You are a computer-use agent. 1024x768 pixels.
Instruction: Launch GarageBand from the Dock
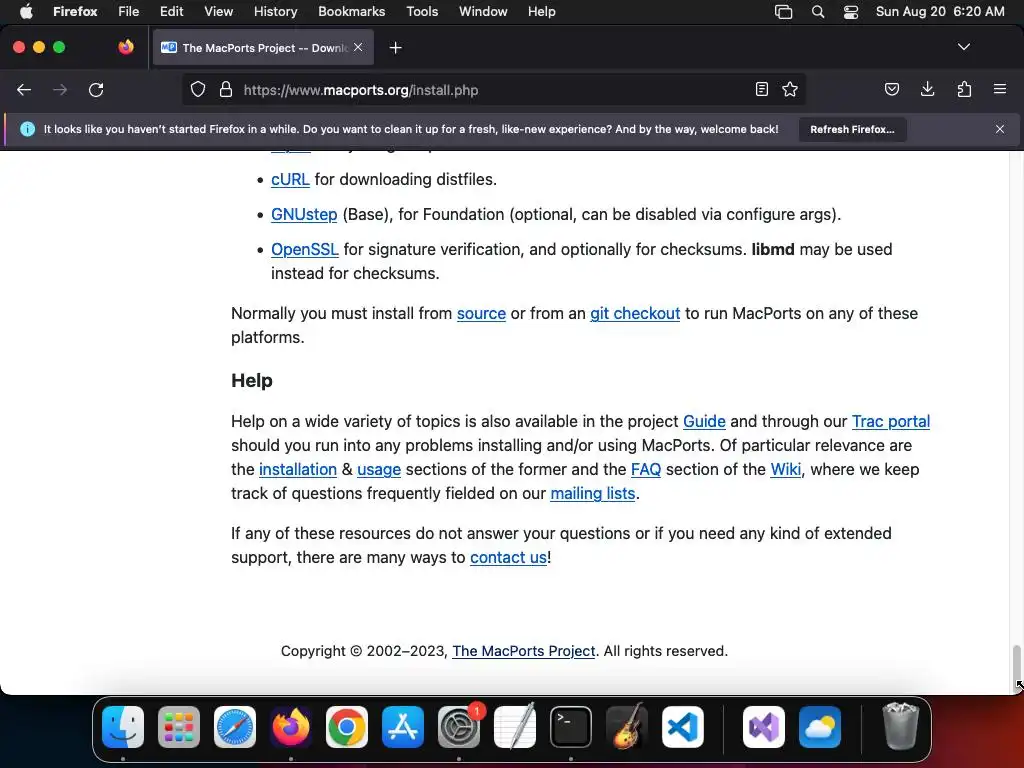pos(626,727)
